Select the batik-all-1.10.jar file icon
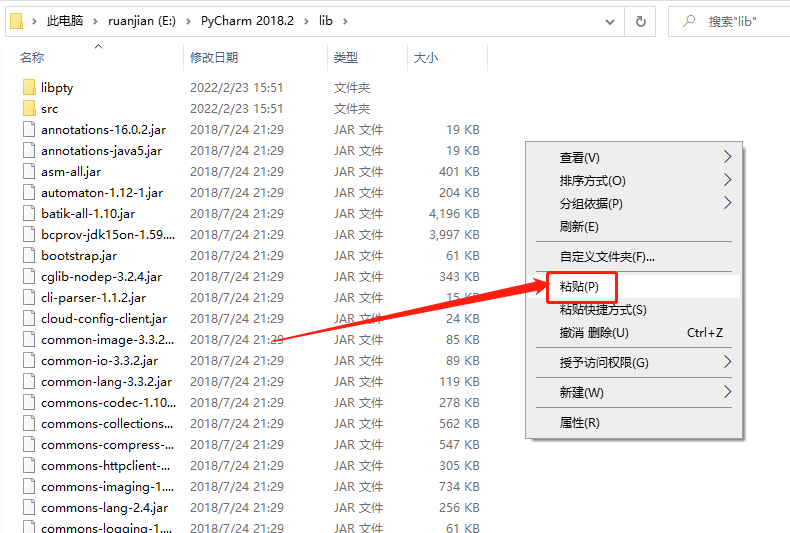Viewport: 790px width, 533px height. click(29, 214)
